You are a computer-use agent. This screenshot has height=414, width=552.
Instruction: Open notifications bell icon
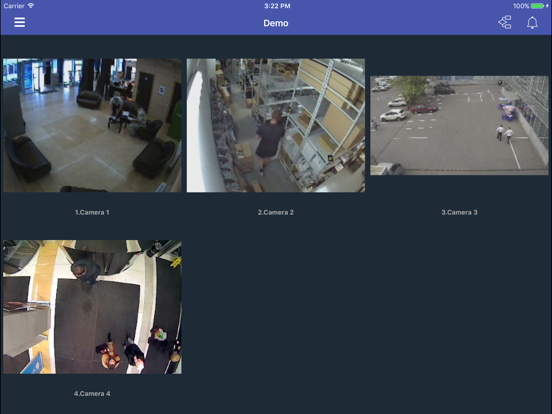[532, 23]
